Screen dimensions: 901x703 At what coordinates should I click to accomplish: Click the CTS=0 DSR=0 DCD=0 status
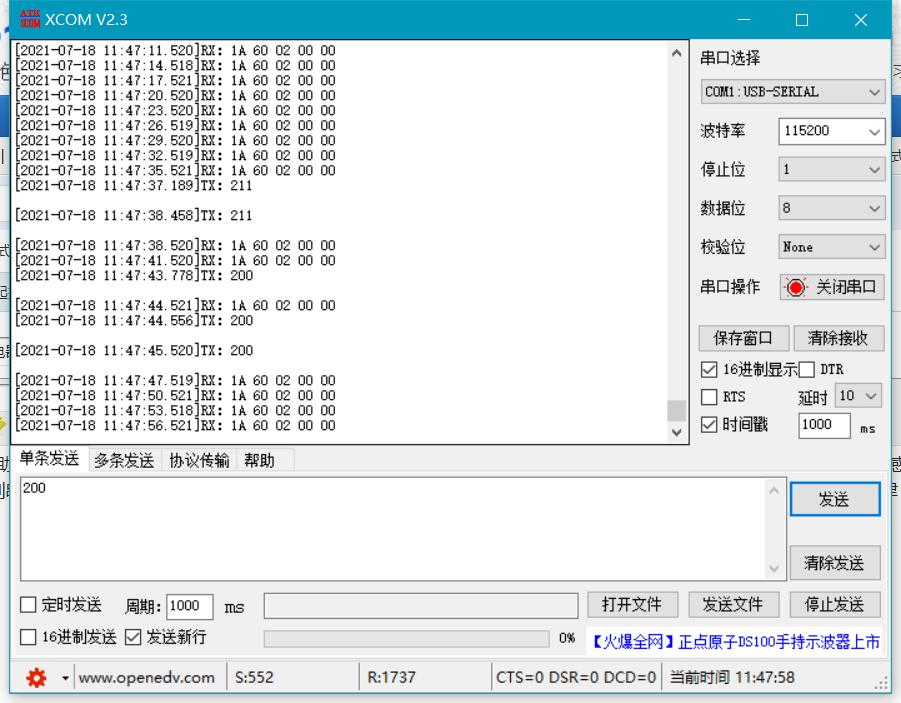(576, 678)
